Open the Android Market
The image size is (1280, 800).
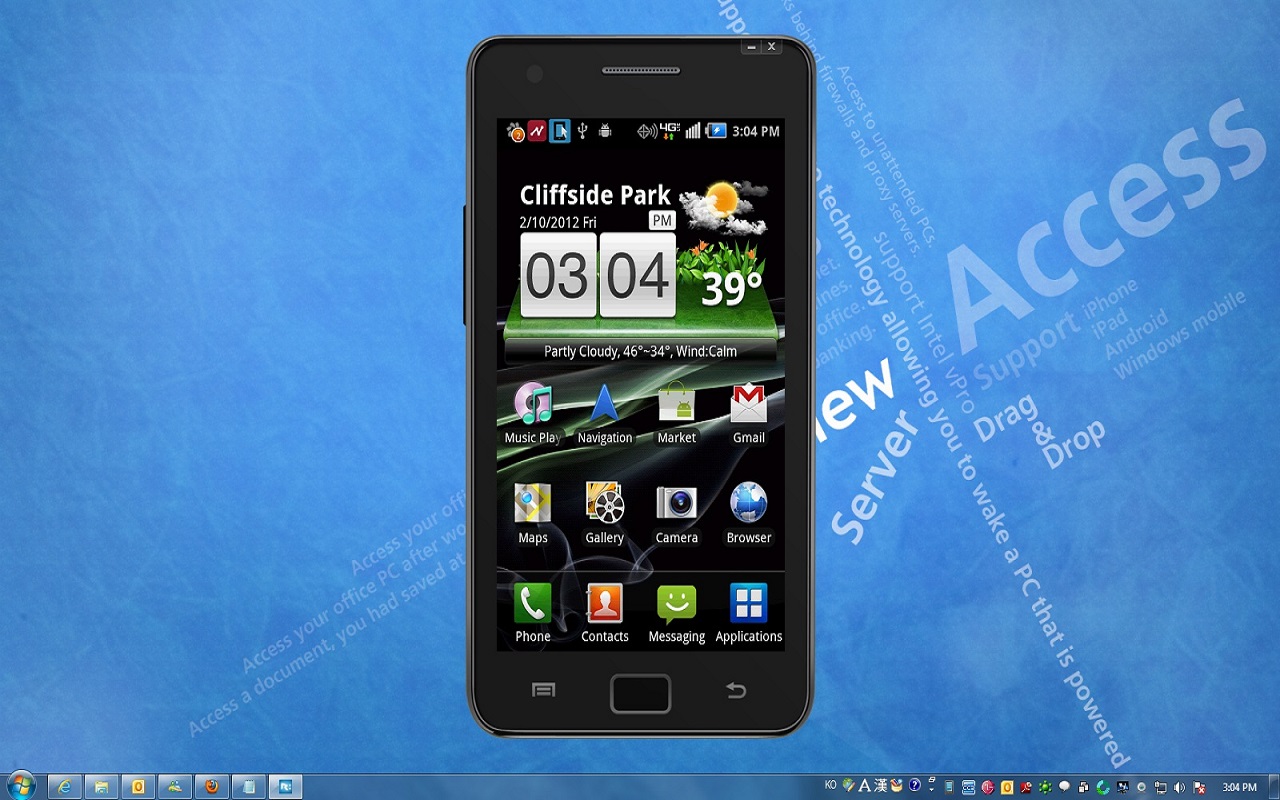point(676,407)
